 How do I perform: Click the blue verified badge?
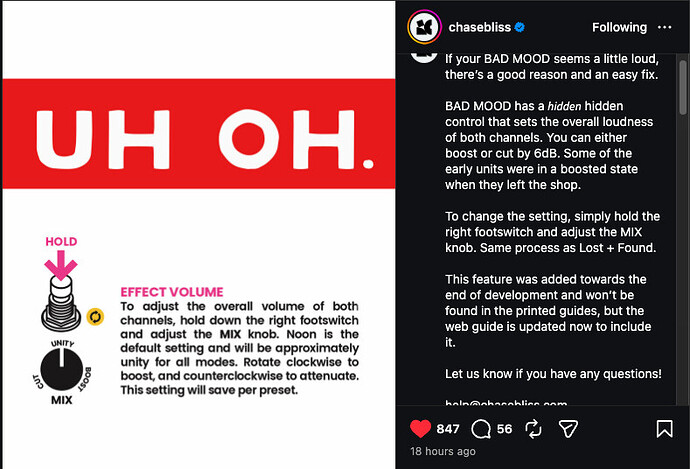tap(520, 27)
